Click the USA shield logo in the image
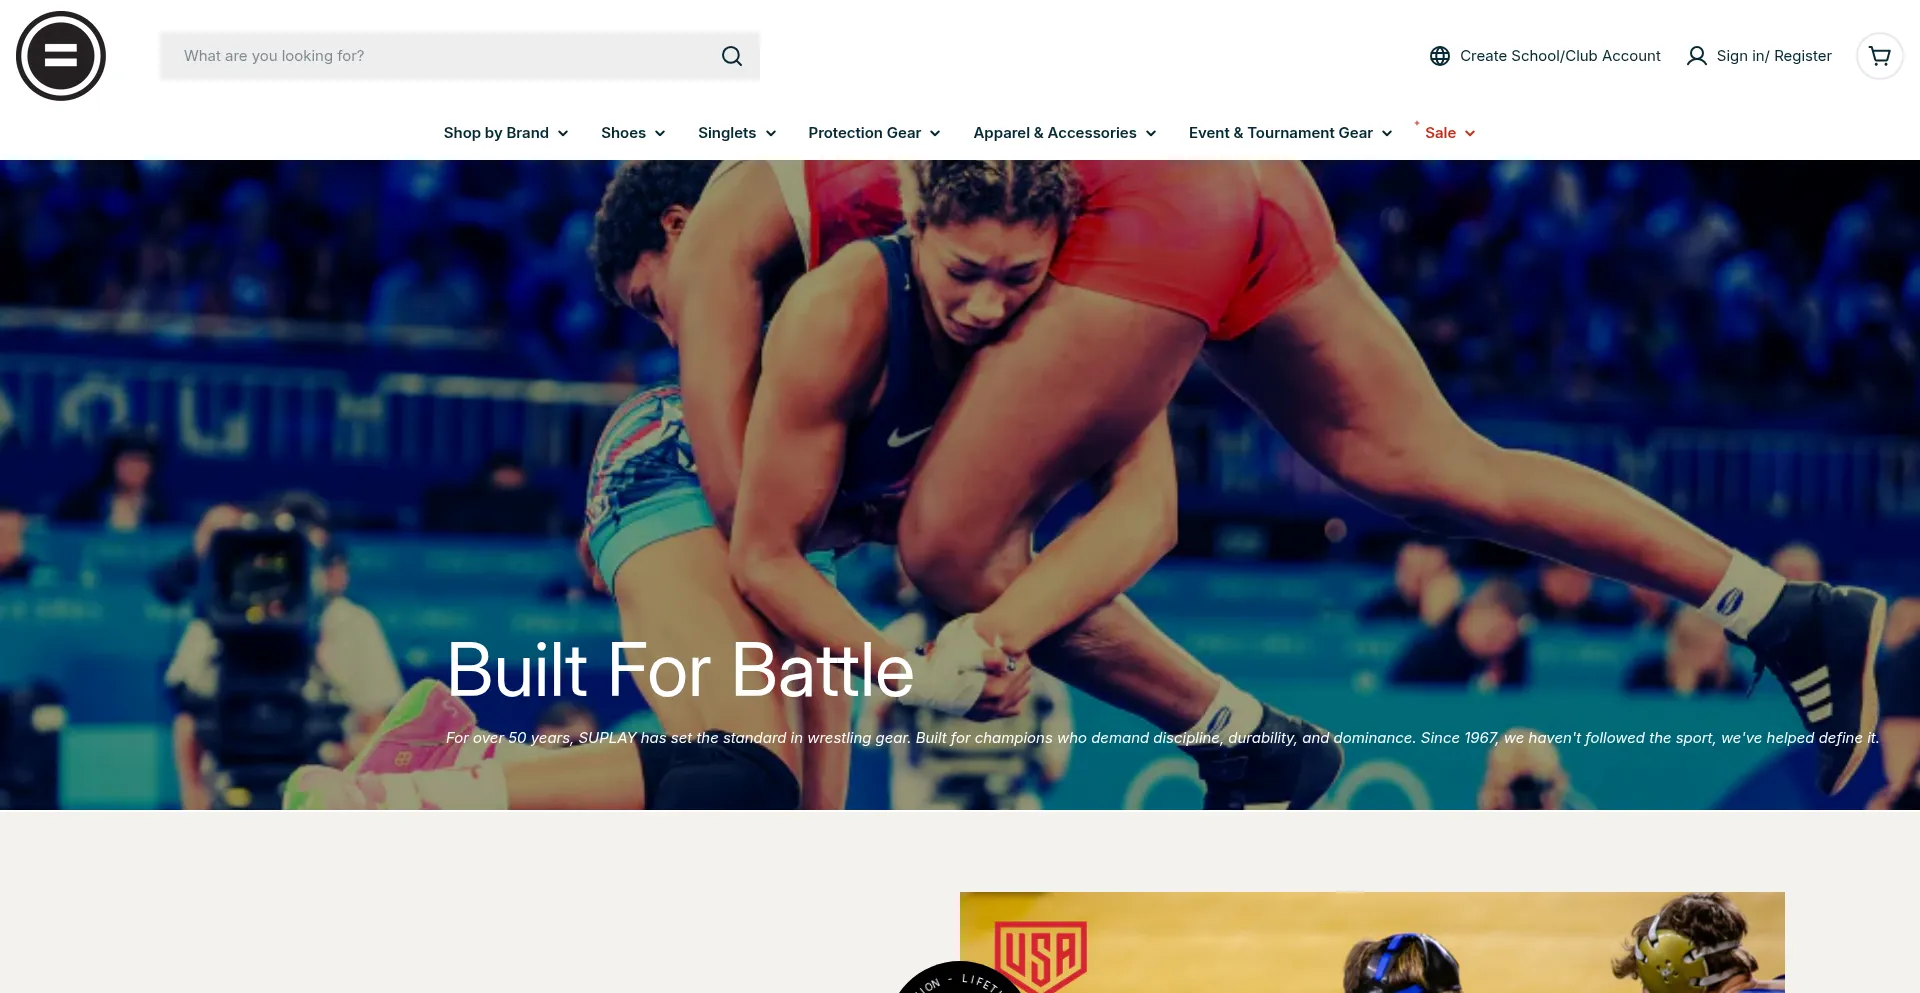 tap(1041, 956)
